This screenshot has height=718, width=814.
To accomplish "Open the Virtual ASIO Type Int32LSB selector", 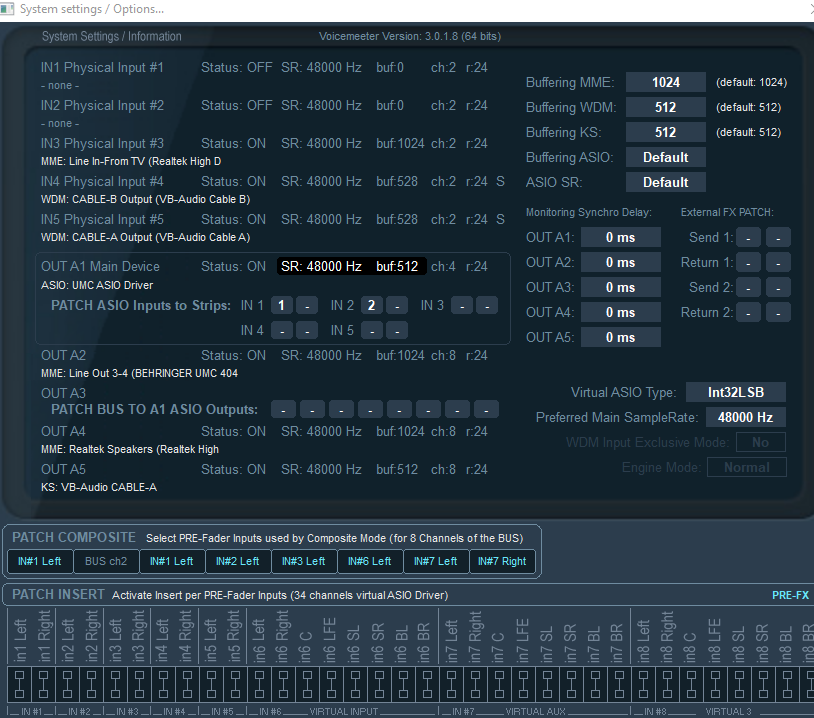I will pos(736,392).
